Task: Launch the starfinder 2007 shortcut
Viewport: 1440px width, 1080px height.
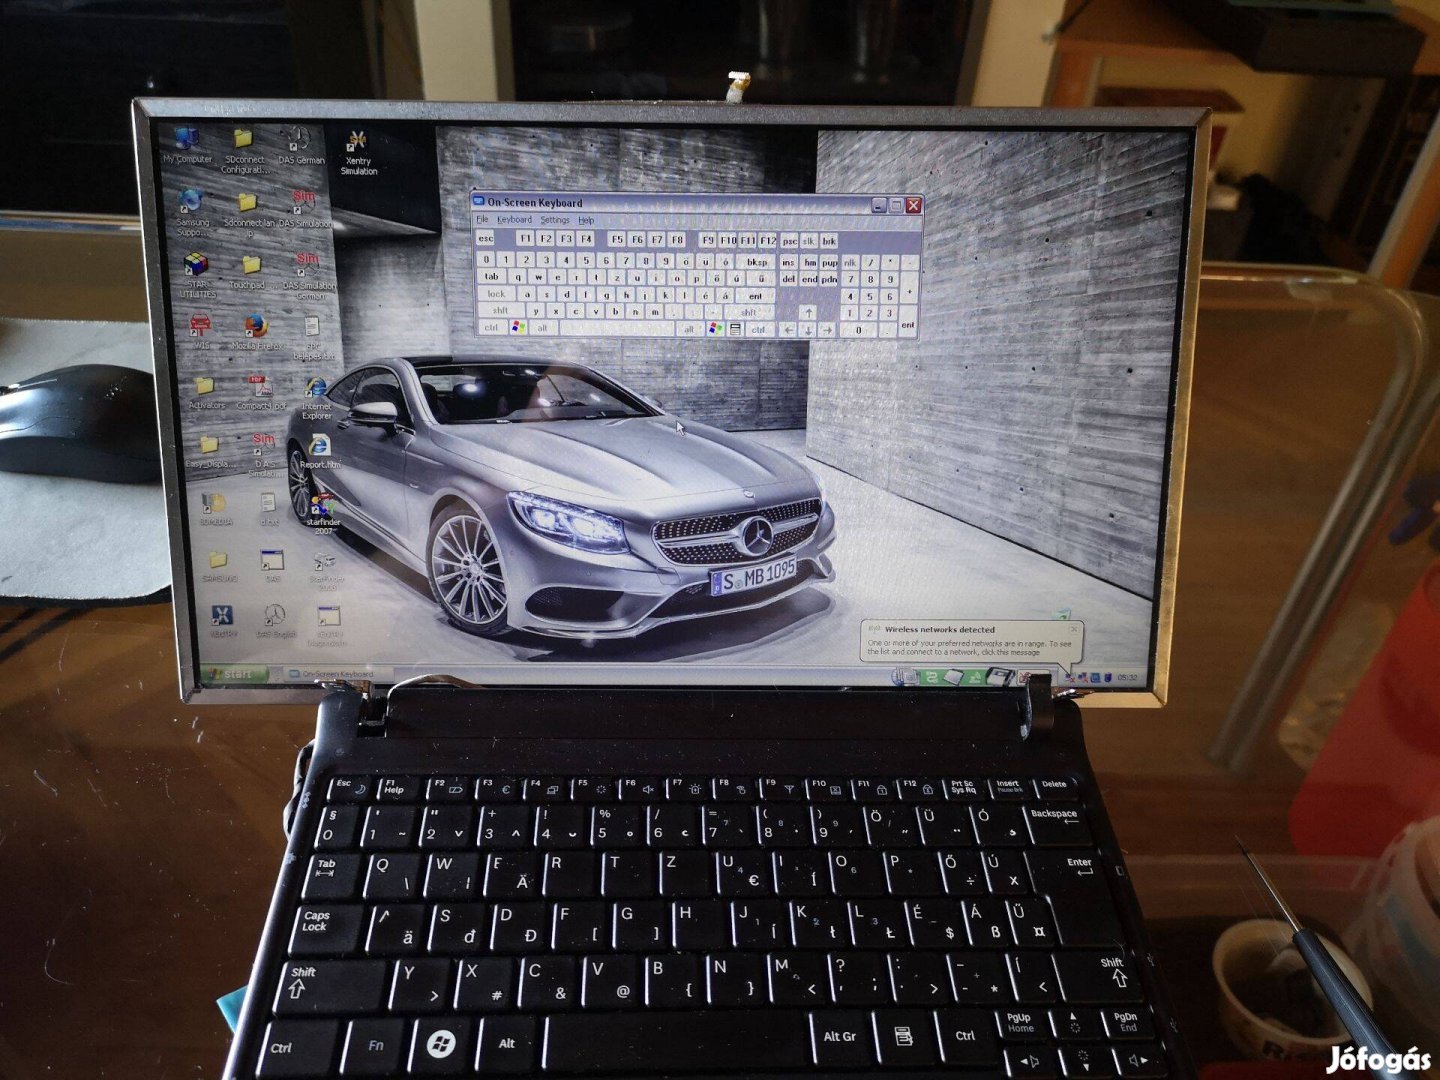Action: (323, 513)
